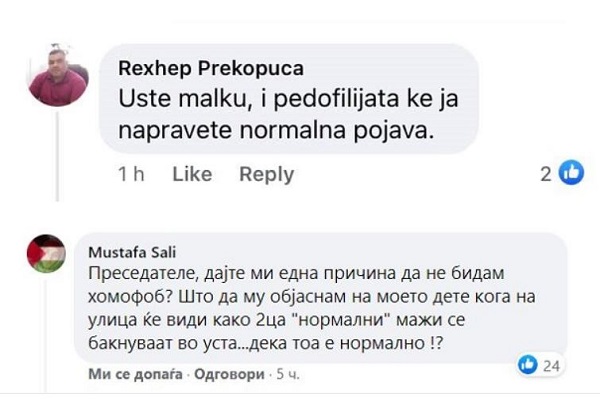Click the Rexhep Prekopuca name link
Viewport: 600px width, 400px height.
(x=211, y=69)
